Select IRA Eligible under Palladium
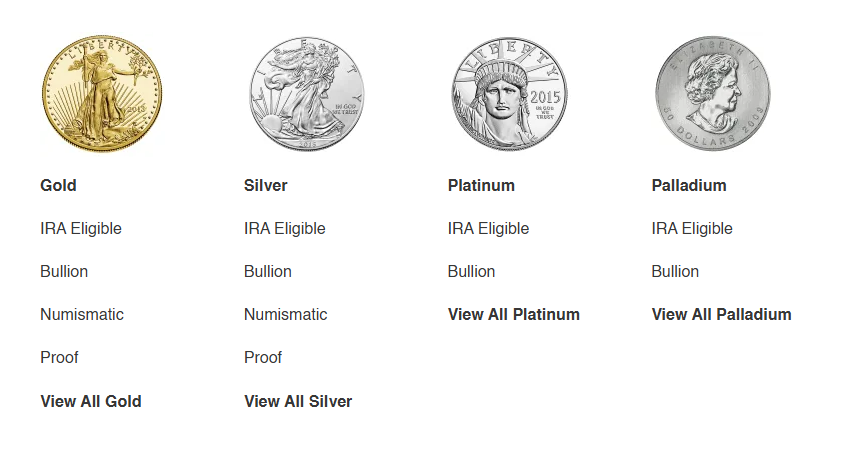843x451 pixels. 692,228
